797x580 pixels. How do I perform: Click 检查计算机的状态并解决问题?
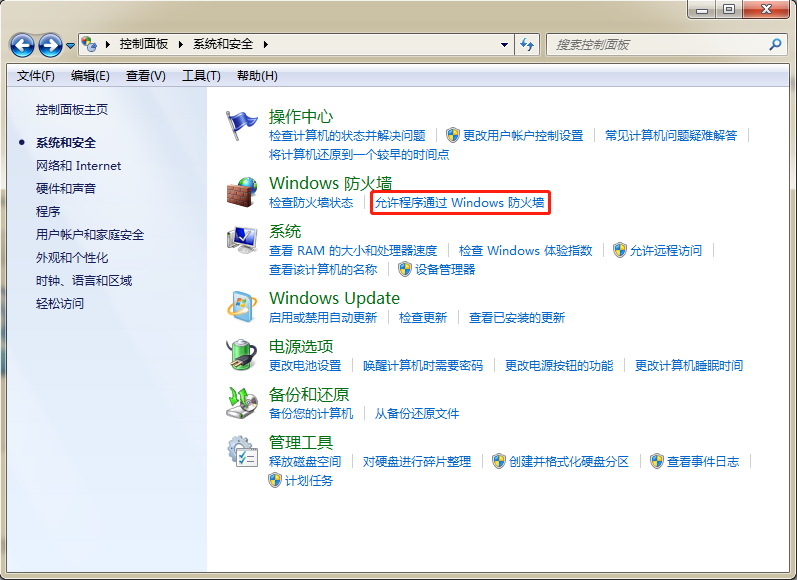pos(347,136)
